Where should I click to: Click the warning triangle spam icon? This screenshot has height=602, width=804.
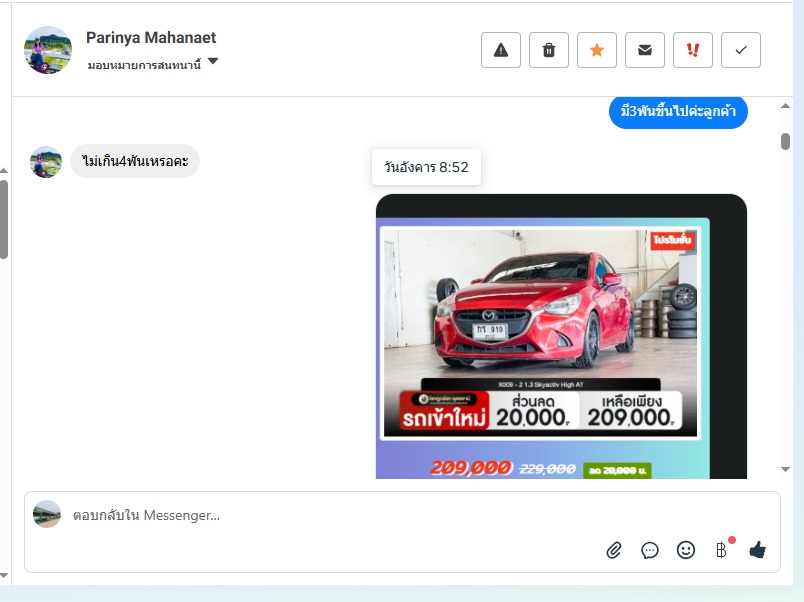click(x=501, y=50)
